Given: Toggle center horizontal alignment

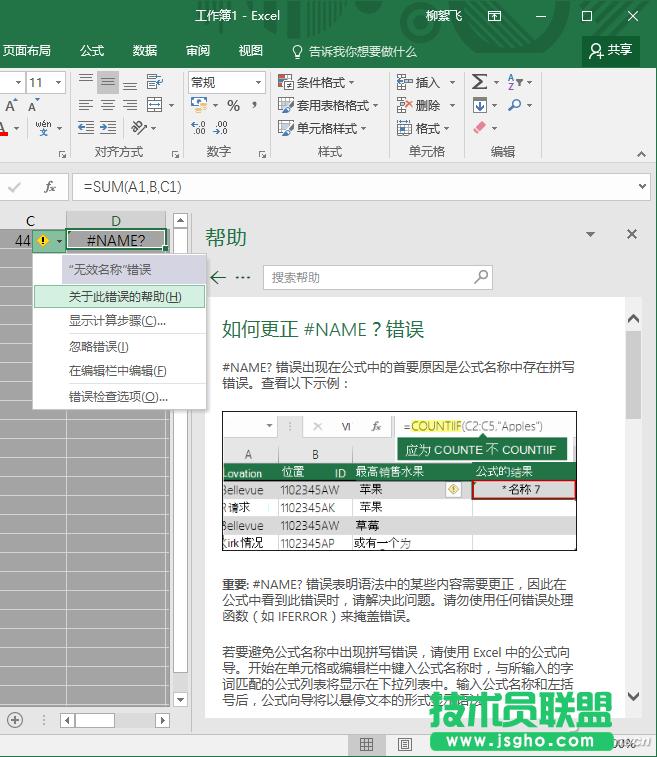Looking at the screenshot, I should pyautogui.click(x=108, y=105).
